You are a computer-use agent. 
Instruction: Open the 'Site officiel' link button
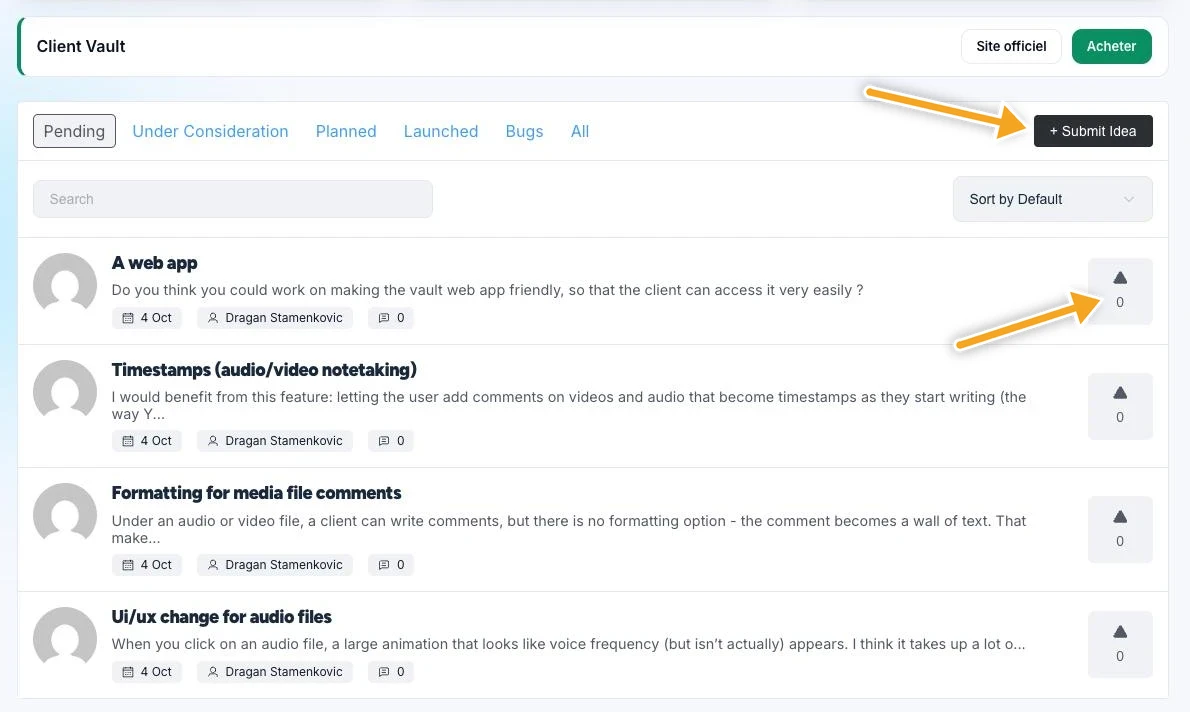(1011, 46)
